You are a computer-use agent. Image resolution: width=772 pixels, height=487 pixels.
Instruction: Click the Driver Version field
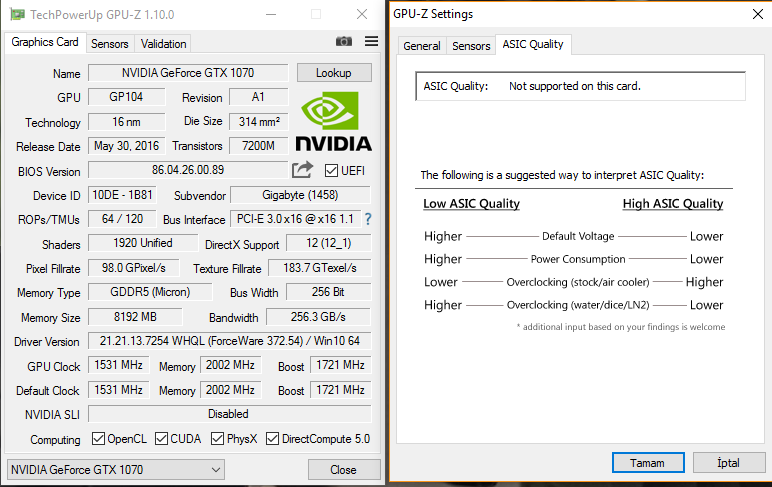(229, 341)
